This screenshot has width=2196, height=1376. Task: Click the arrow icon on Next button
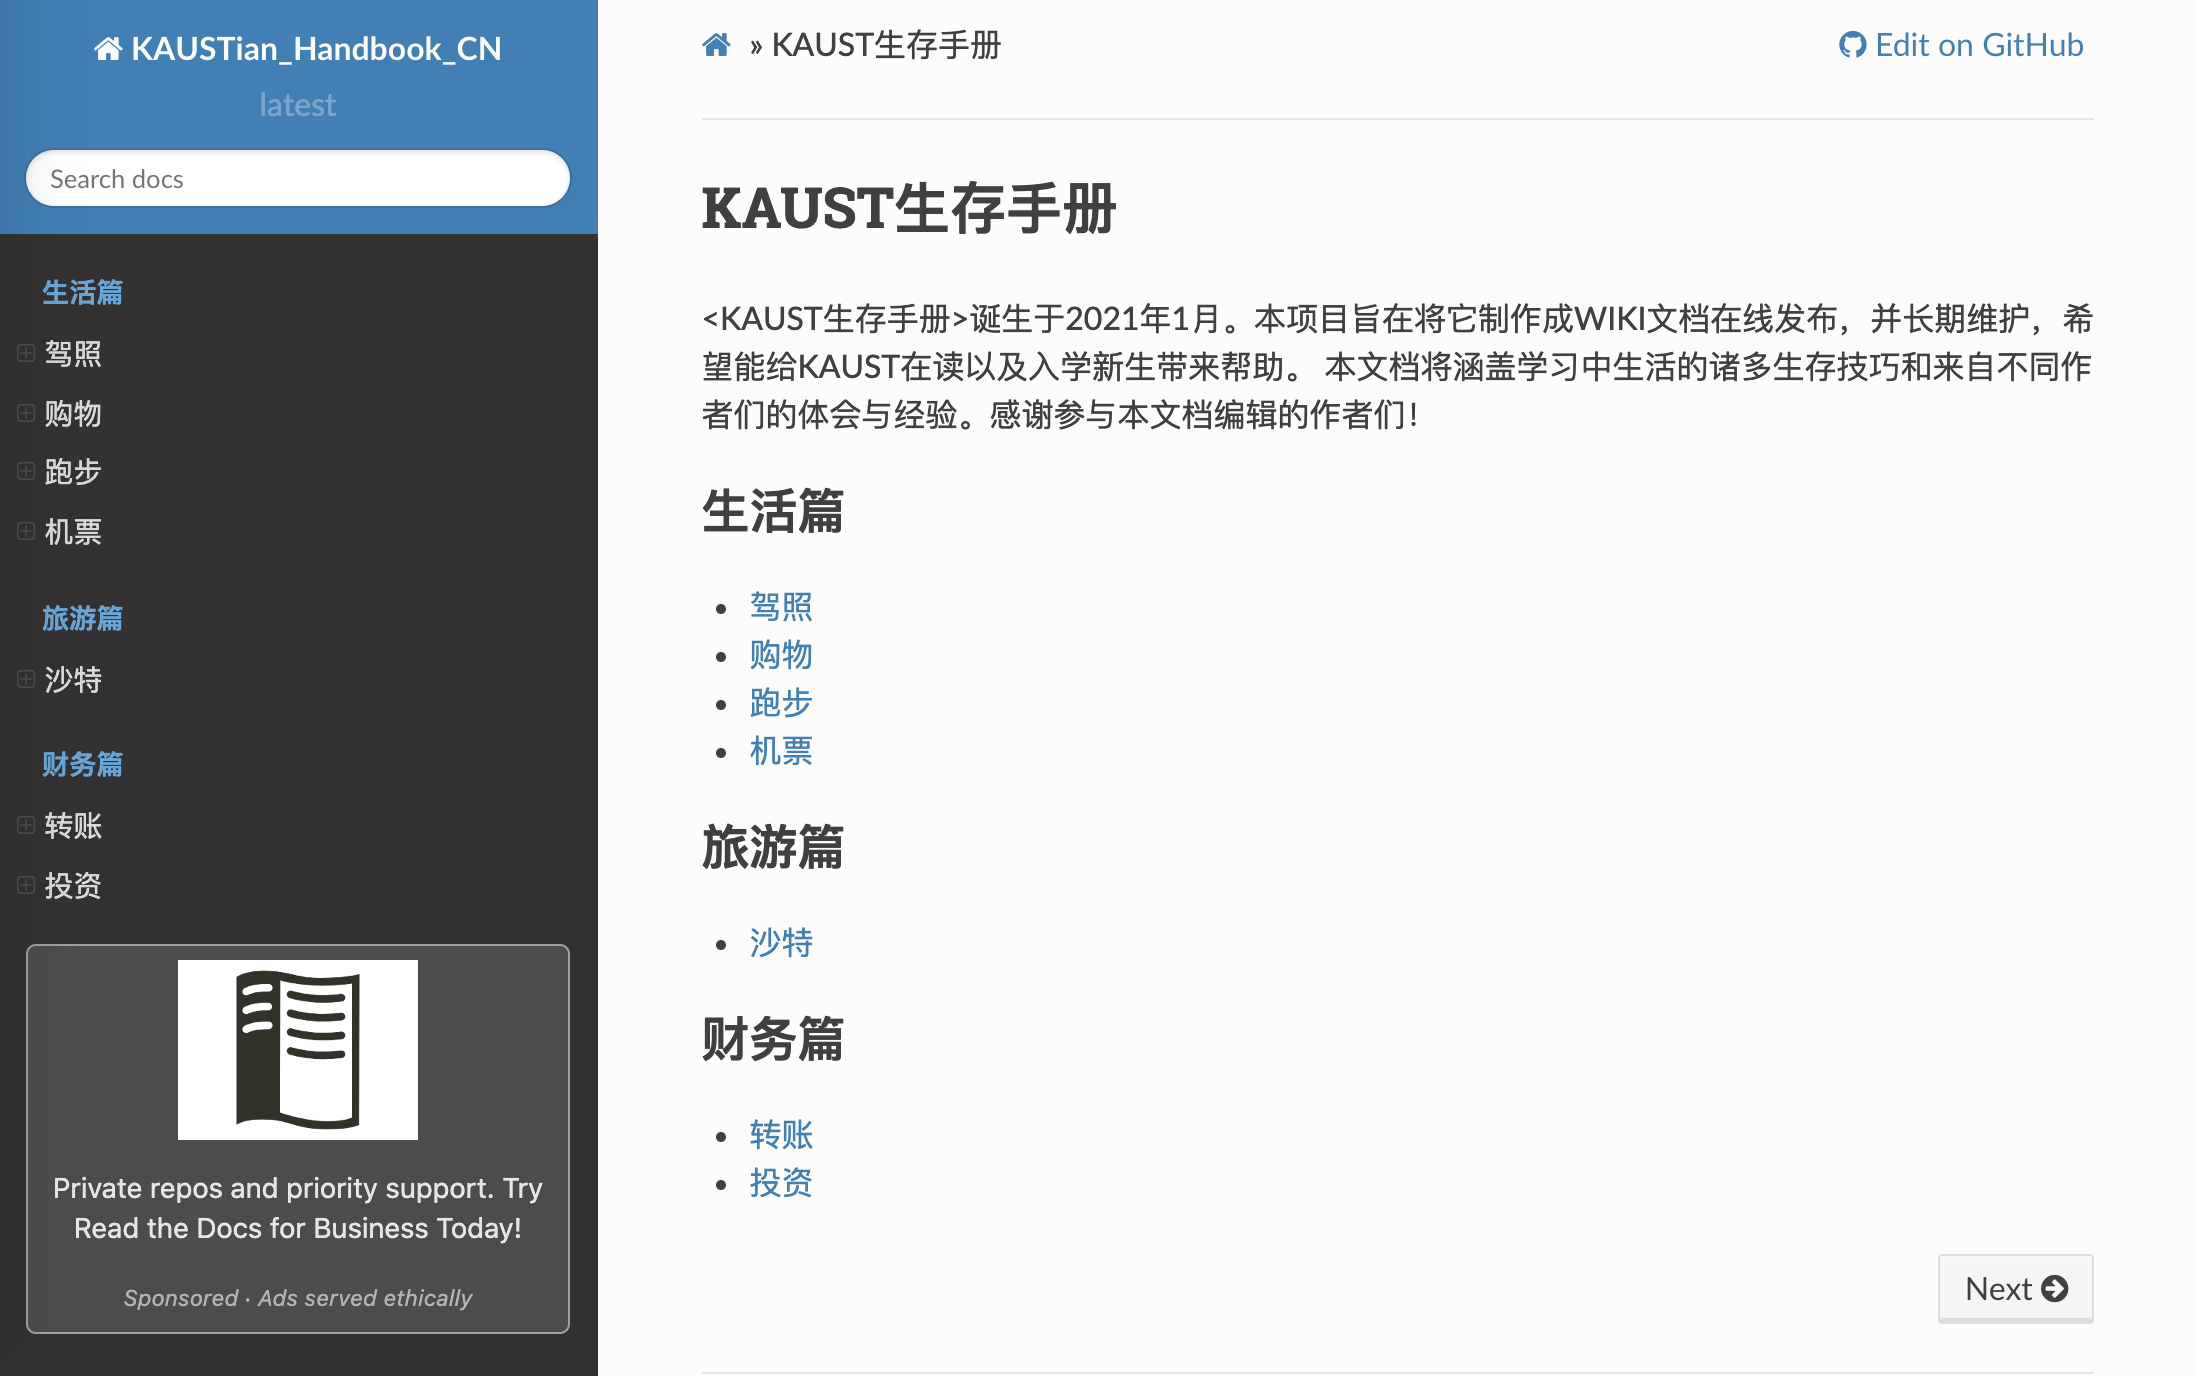pos(2055,1288)
